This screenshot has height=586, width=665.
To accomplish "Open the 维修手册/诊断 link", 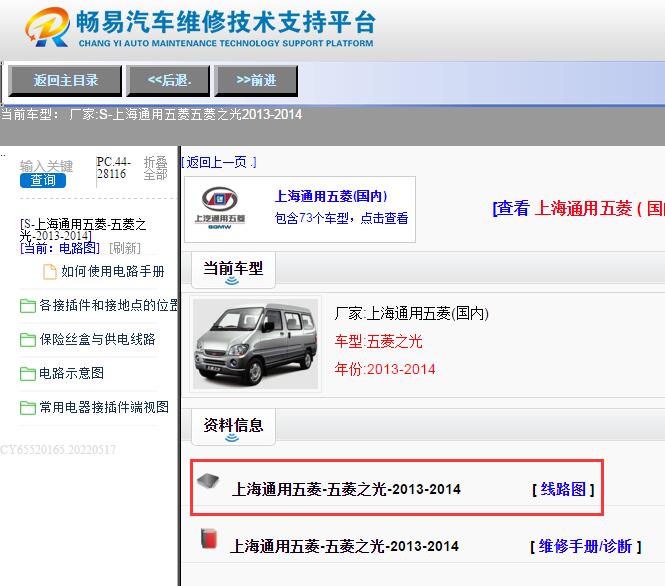I will click(585, 546).
